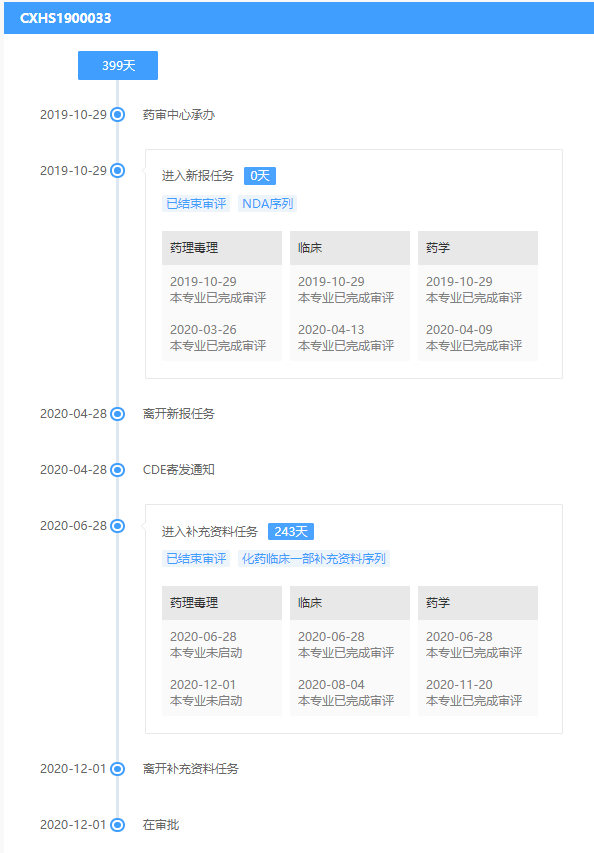Click the CDE寄发通知 event label

click(178, 470)
